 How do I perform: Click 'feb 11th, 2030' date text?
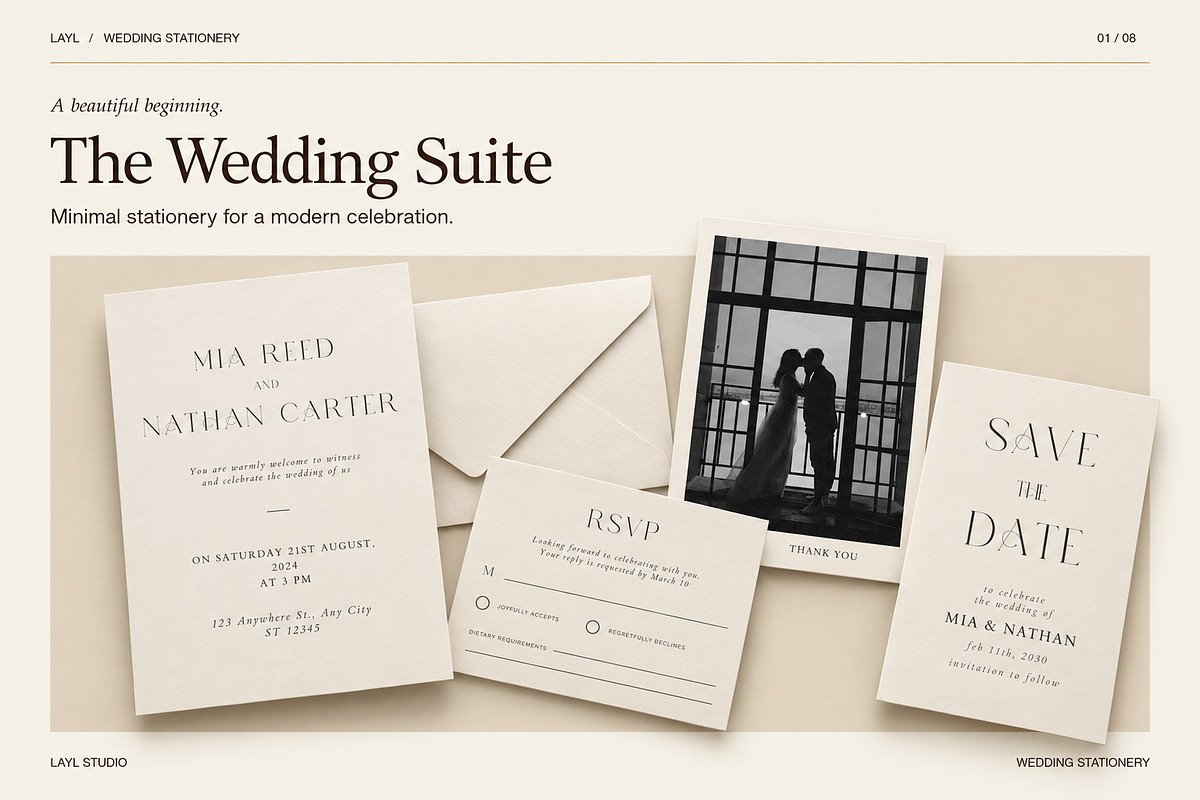tap(1008, 653)
